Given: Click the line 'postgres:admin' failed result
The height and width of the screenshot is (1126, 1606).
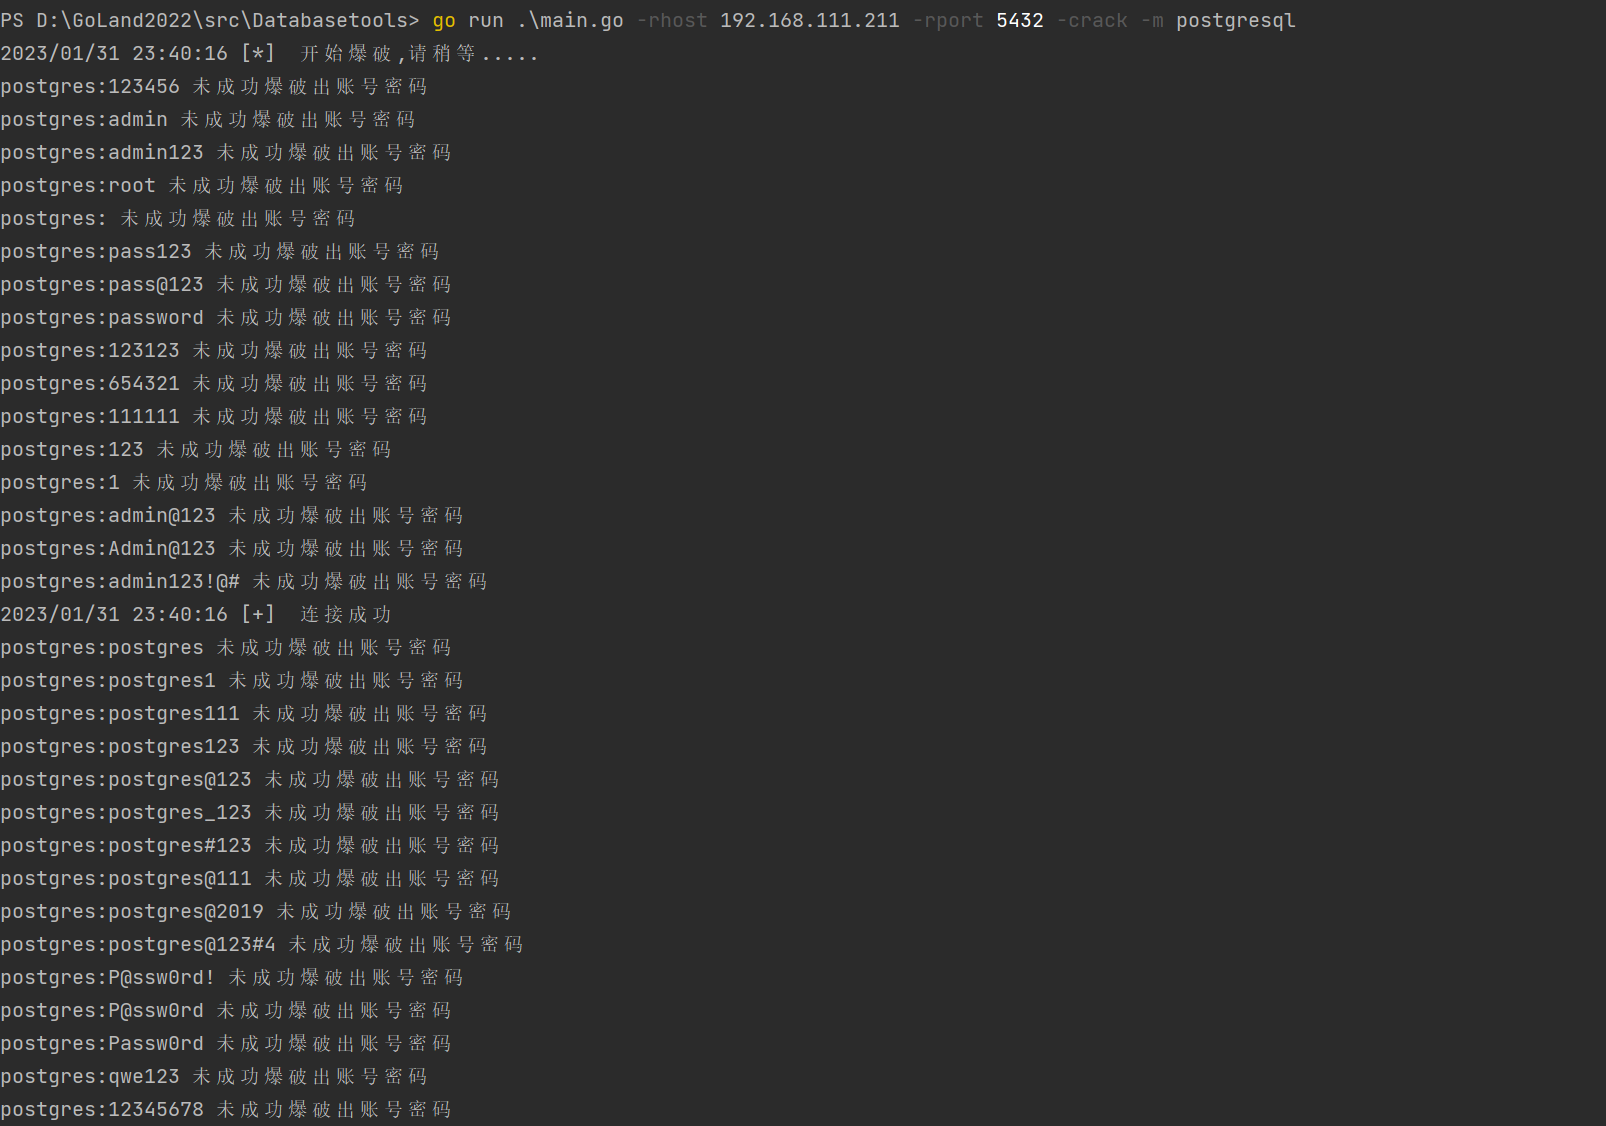Looking at the screenshot, I should tap(208, 119).
